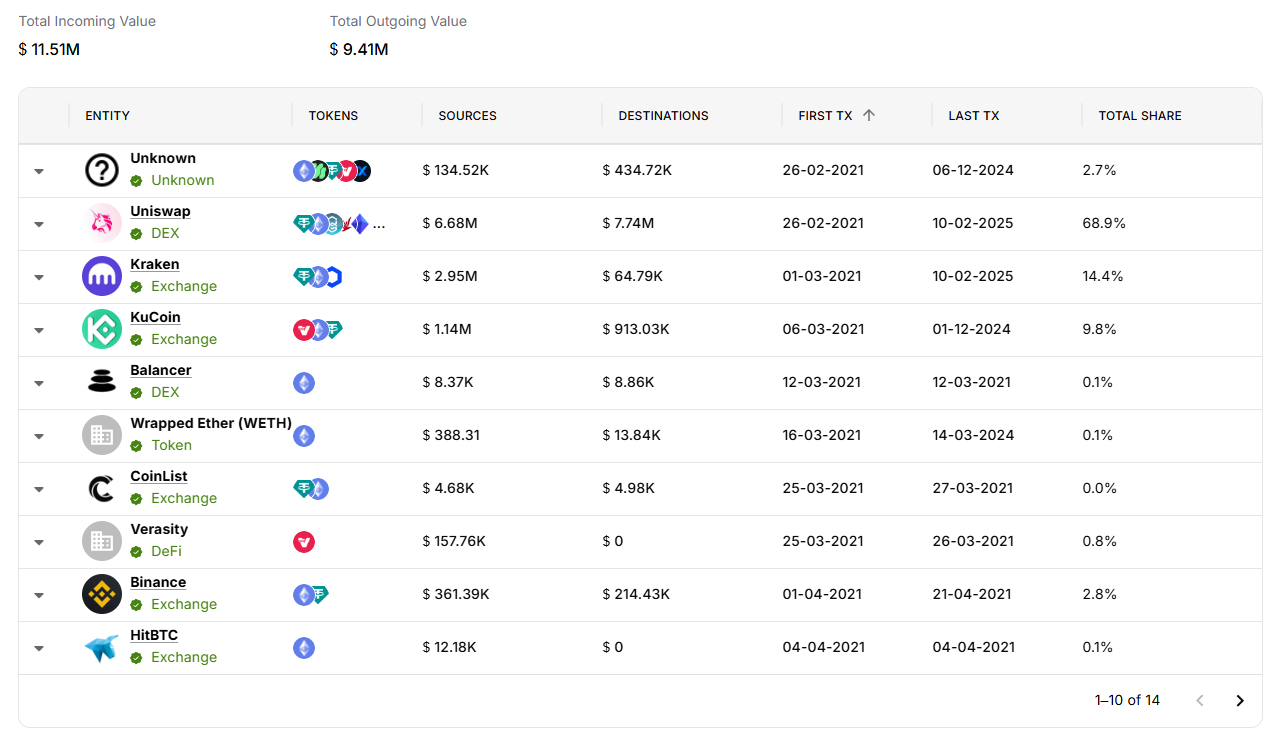Viewport: 1276px width, 735px height.
Task: Expand the KuCoin row
Action: pos(39,330)
